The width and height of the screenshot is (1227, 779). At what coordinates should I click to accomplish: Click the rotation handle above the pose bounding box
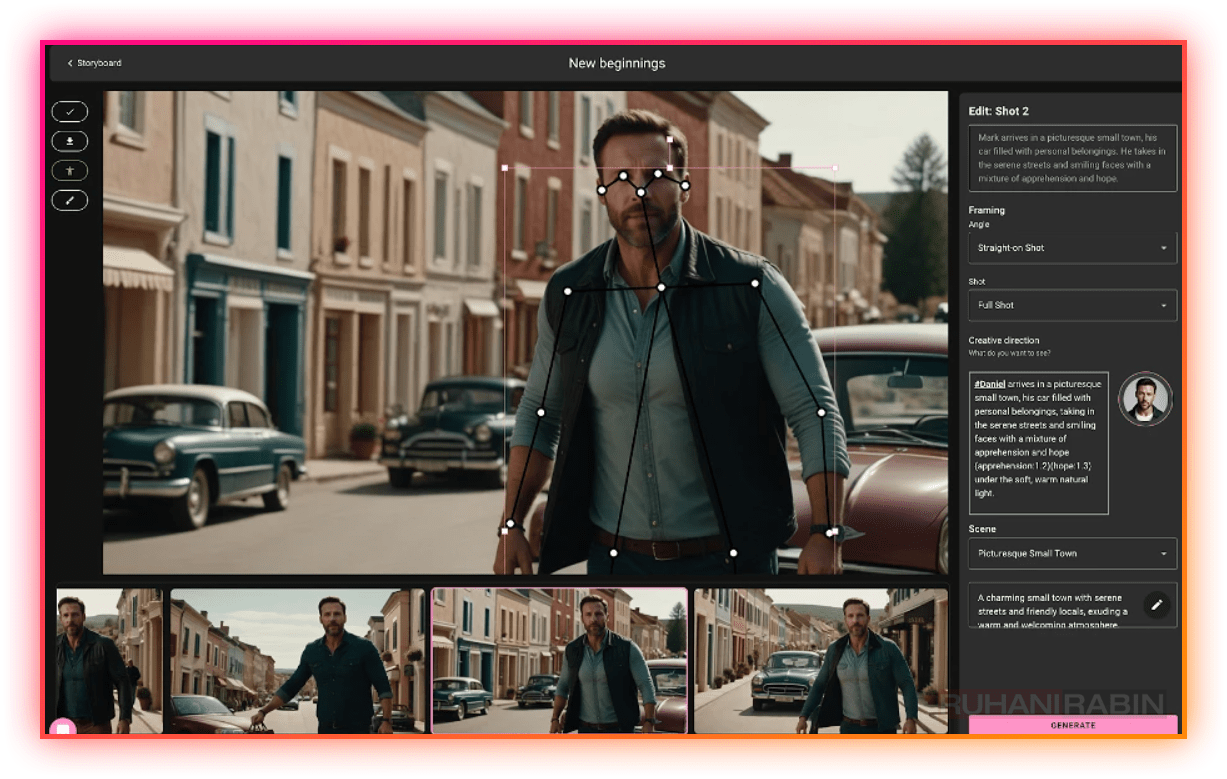[669, 139]
